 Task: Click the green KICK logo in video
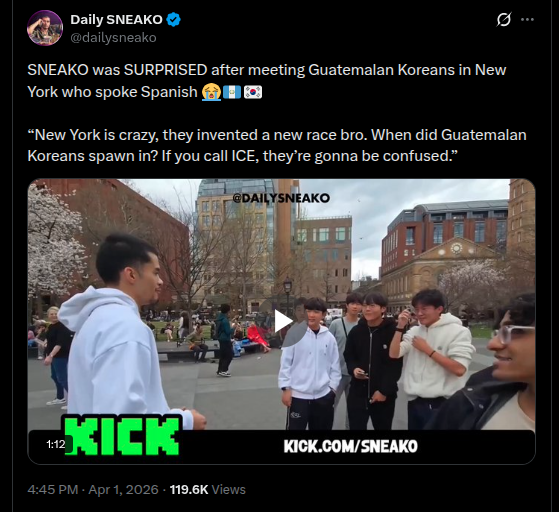[122, 436]
